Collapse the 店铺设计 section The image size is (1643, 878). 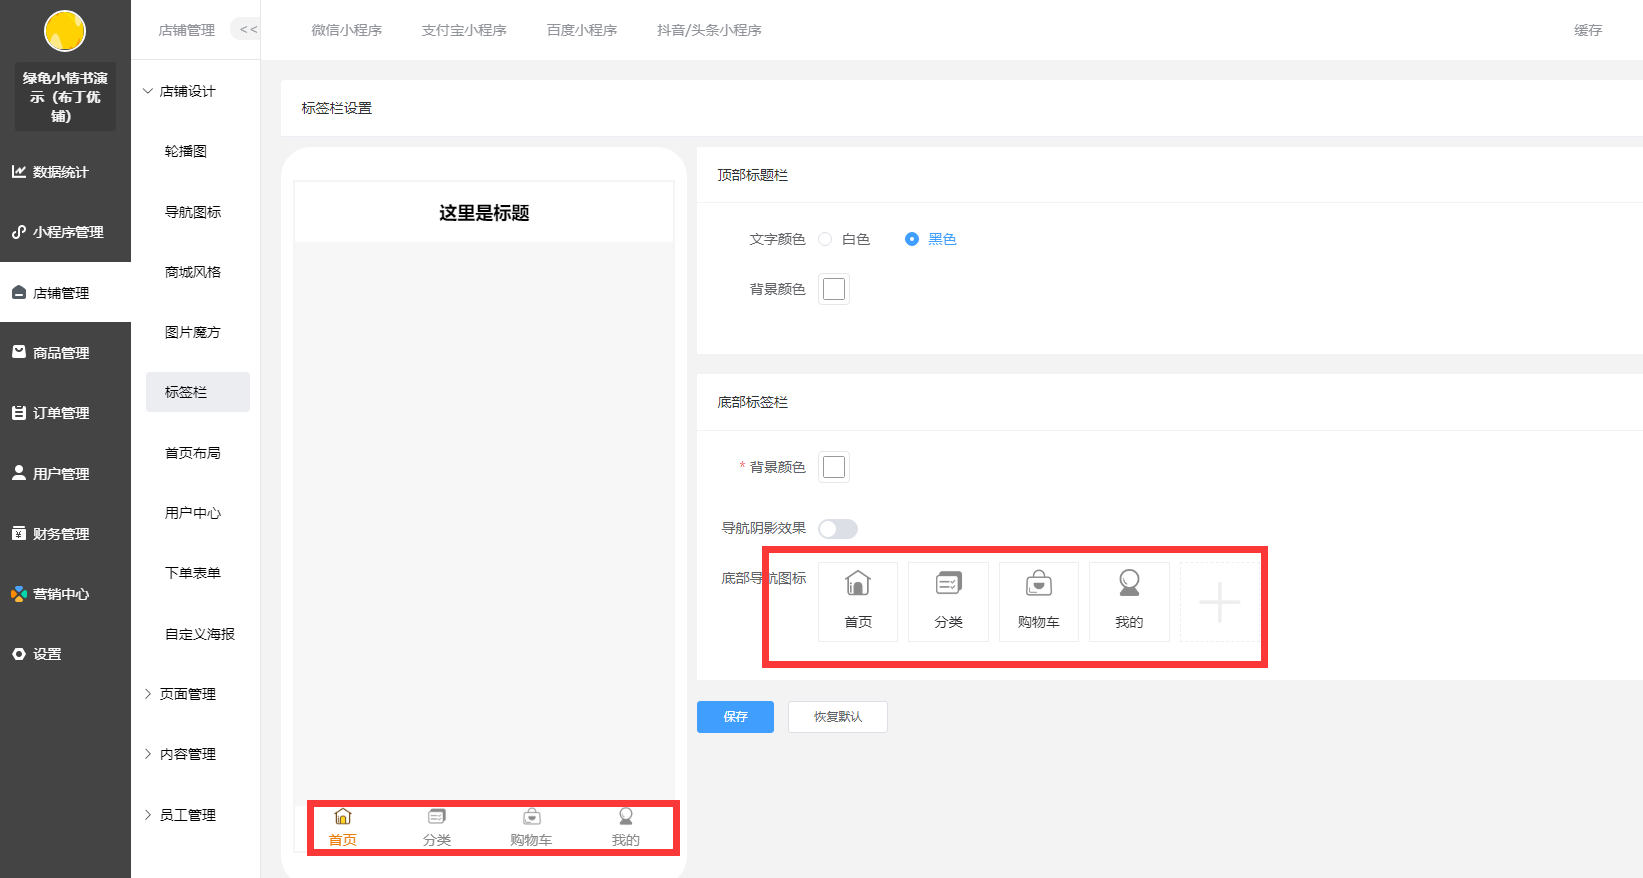180,91
